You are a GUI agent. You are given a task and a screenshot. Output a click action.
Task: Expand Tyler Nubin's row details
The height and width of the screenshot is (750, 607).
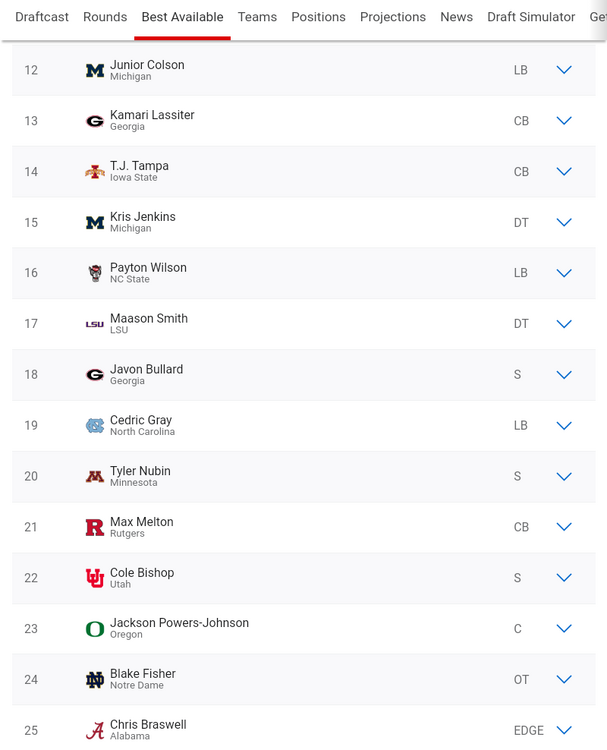click(x=564, y=476)
